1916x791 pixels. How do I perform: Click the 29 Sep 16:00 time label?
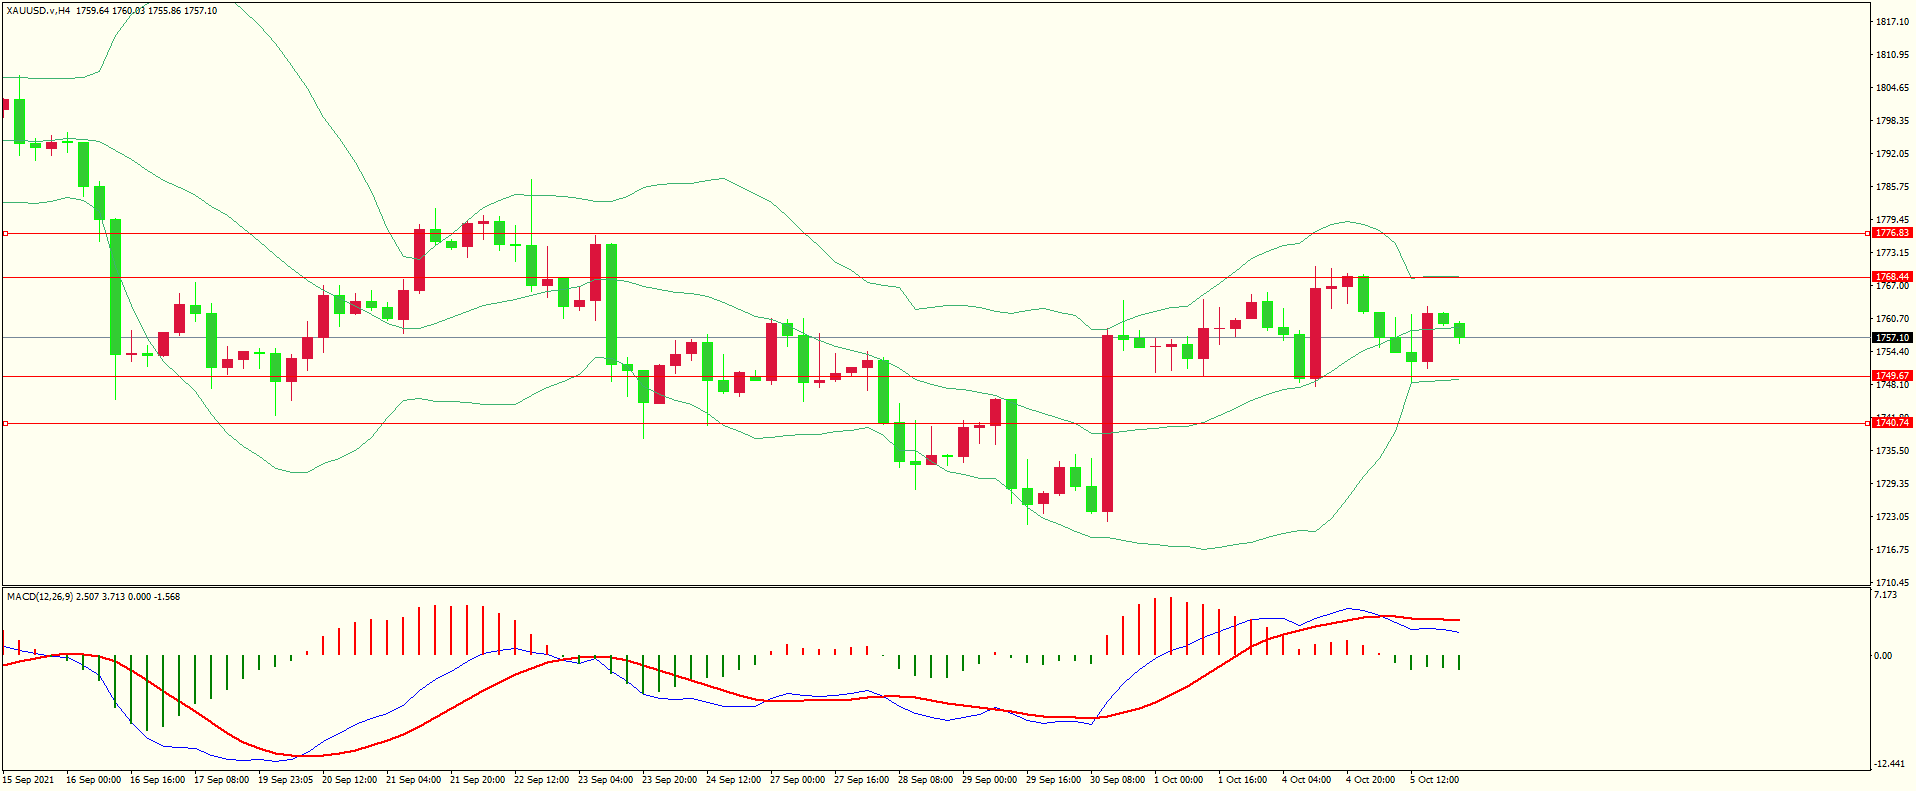point(1053,780)
